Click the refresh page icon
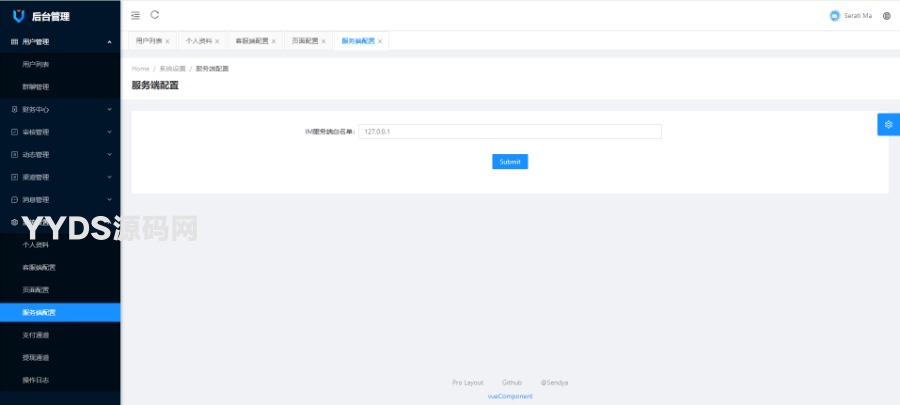 coord(155,15)
